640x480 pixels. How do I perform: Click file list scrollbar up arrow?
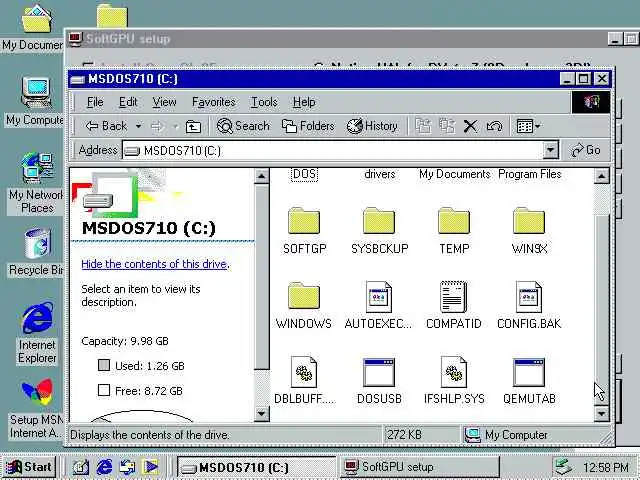[x=601, y=177]
